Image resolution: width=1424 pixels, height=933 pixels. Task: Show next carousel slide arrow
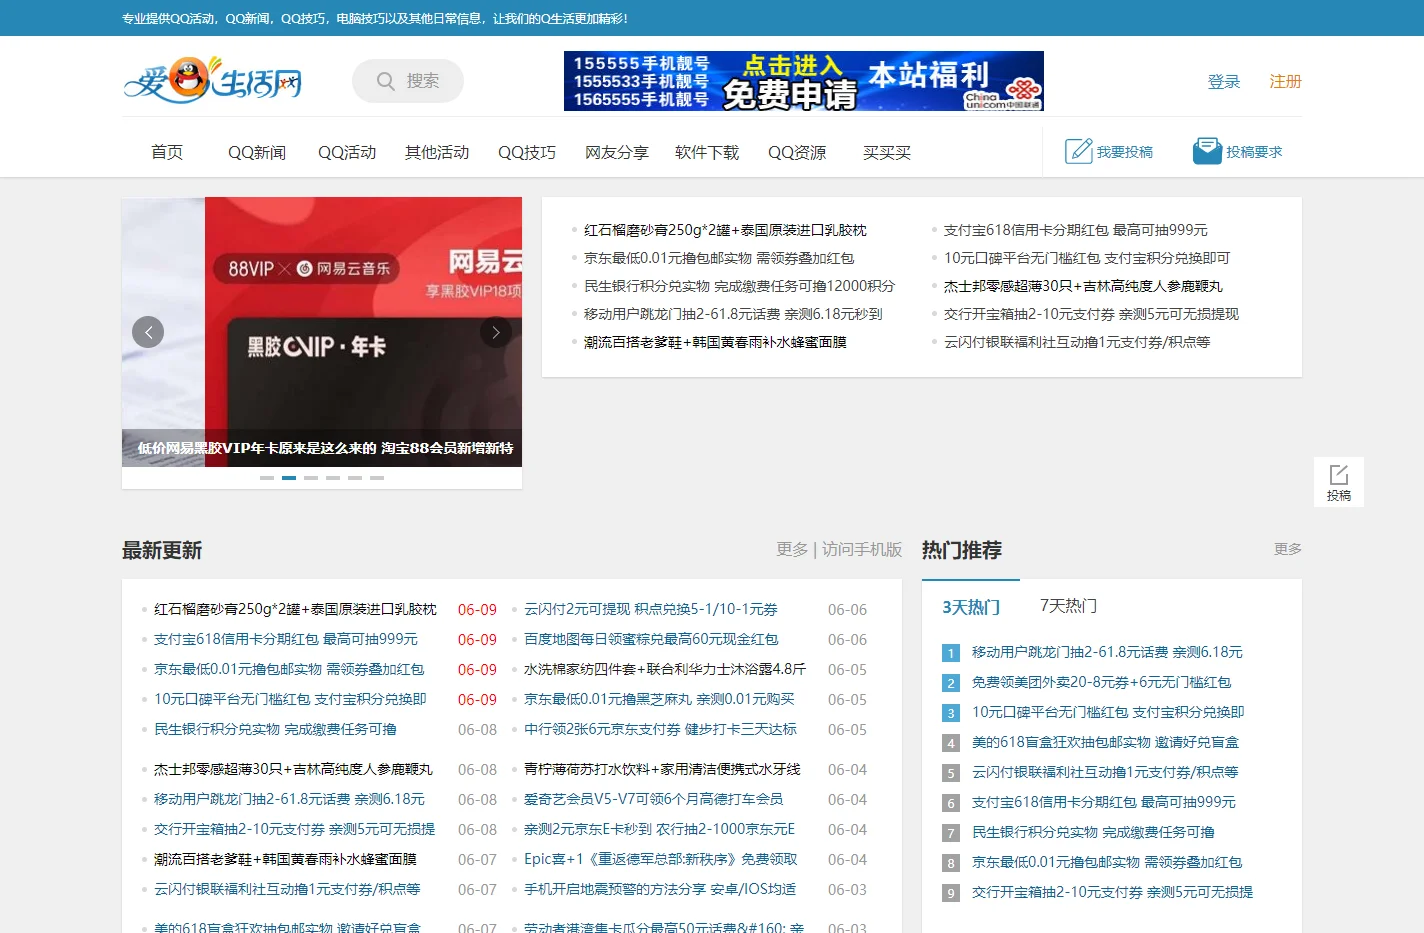(x=496, y=332)
